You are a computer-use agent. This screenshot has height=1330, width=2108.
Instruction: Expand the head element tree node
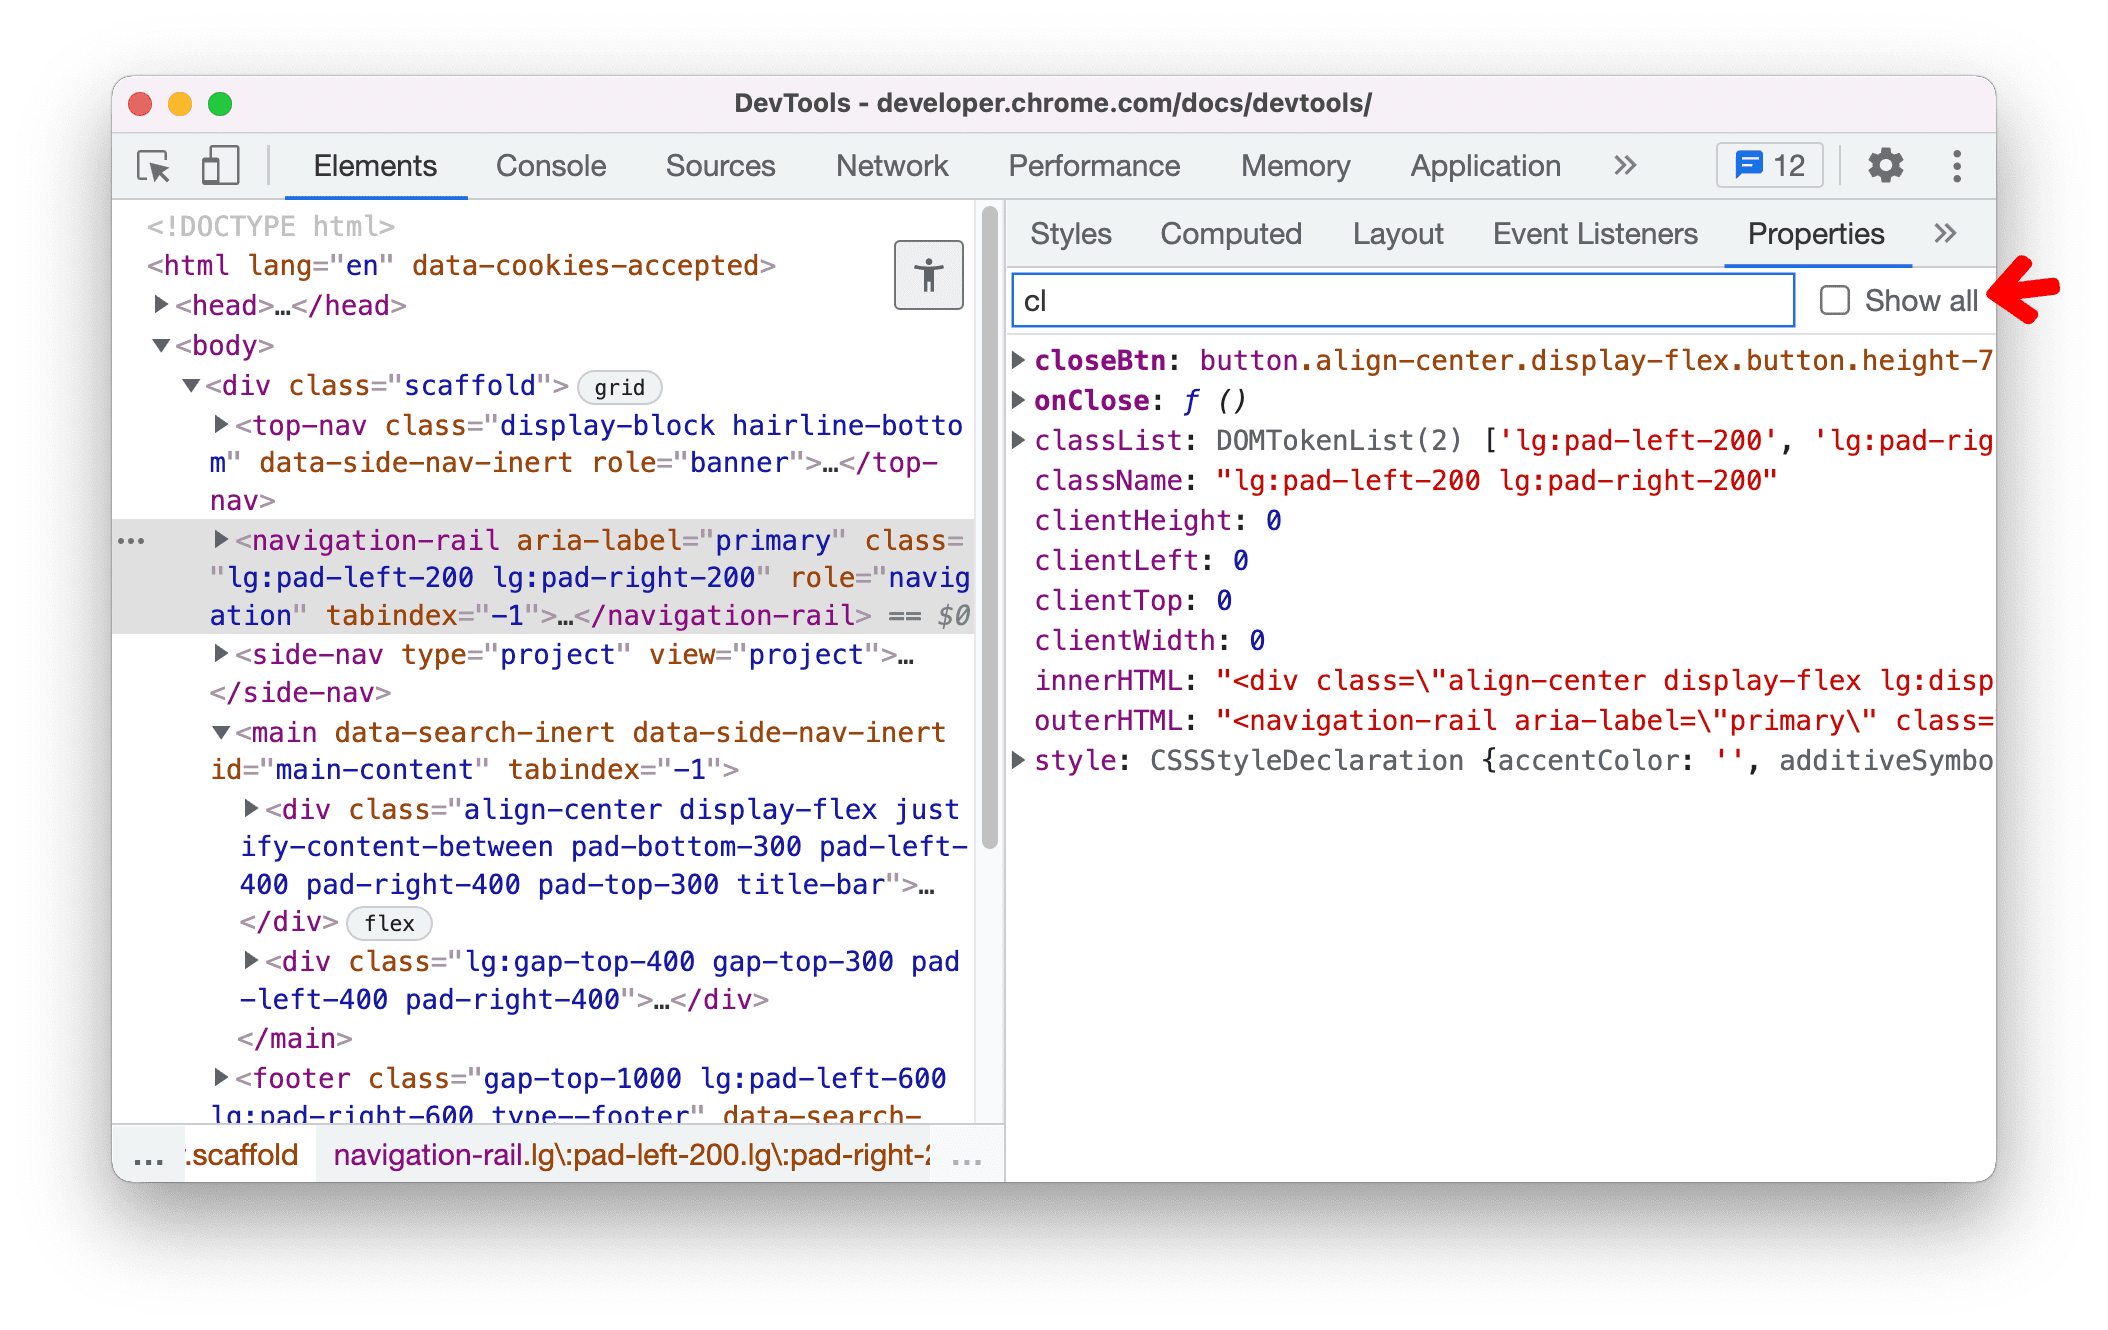pos(167,306)
